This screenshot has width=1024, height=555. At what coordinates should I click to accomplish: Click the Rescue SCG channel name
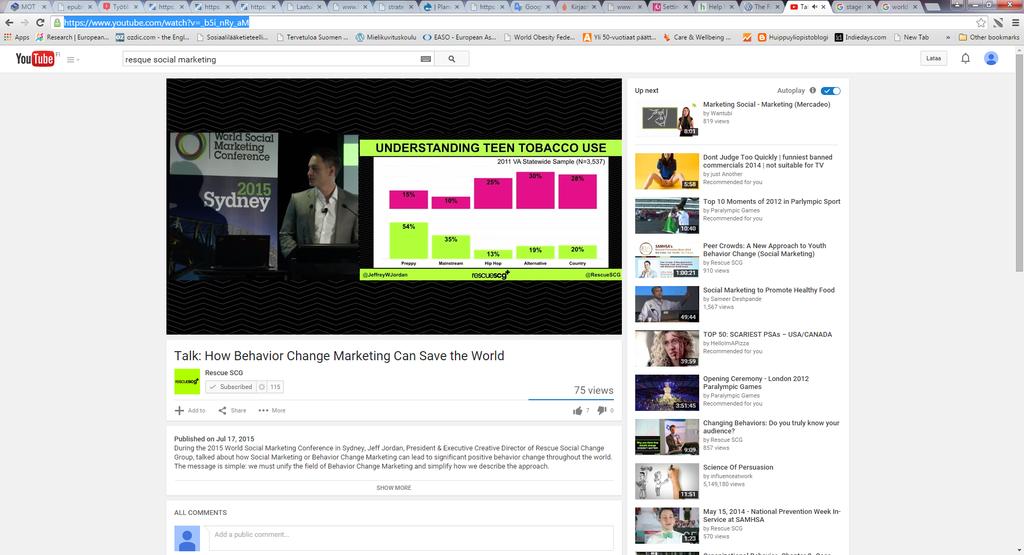(224, 373)
